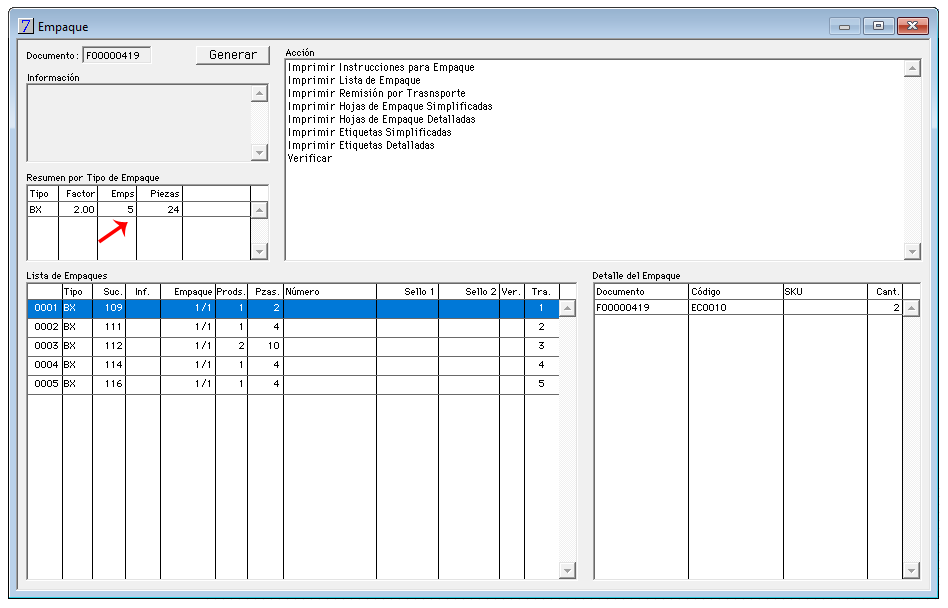Close the Empaque window
Screen dimensions: 948x608
913,26
